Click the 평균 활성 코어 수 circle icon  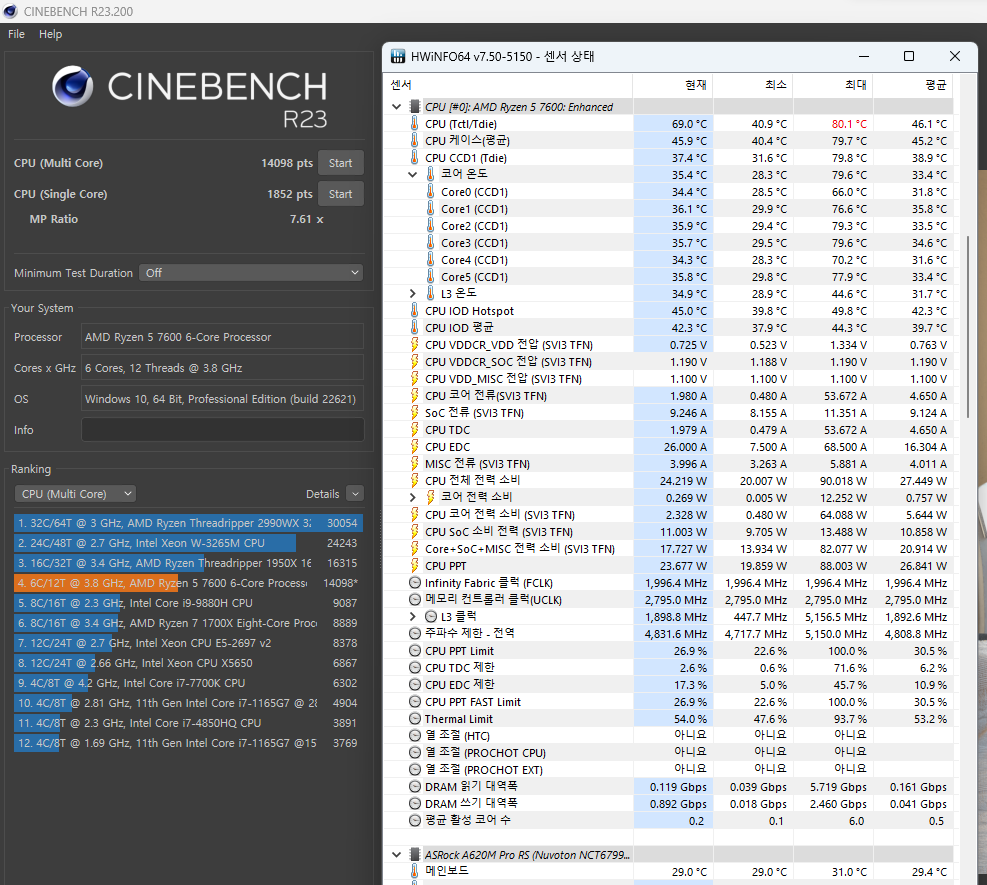415,820
